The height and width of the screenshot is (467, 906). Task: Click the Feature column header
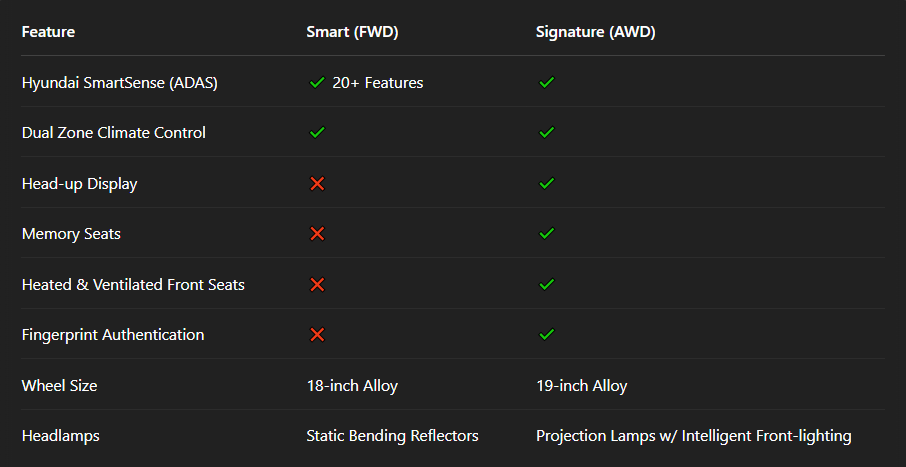[48, 32]
